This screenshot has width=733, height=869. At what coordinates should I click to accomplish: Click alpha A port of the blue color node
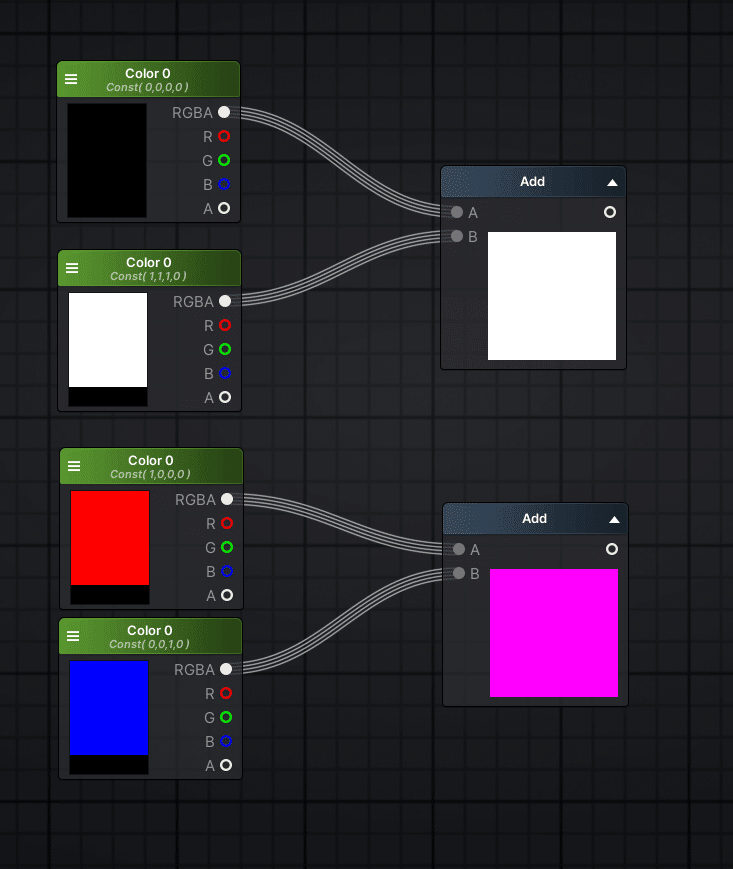pyautogui.click(x=225, y=765)
